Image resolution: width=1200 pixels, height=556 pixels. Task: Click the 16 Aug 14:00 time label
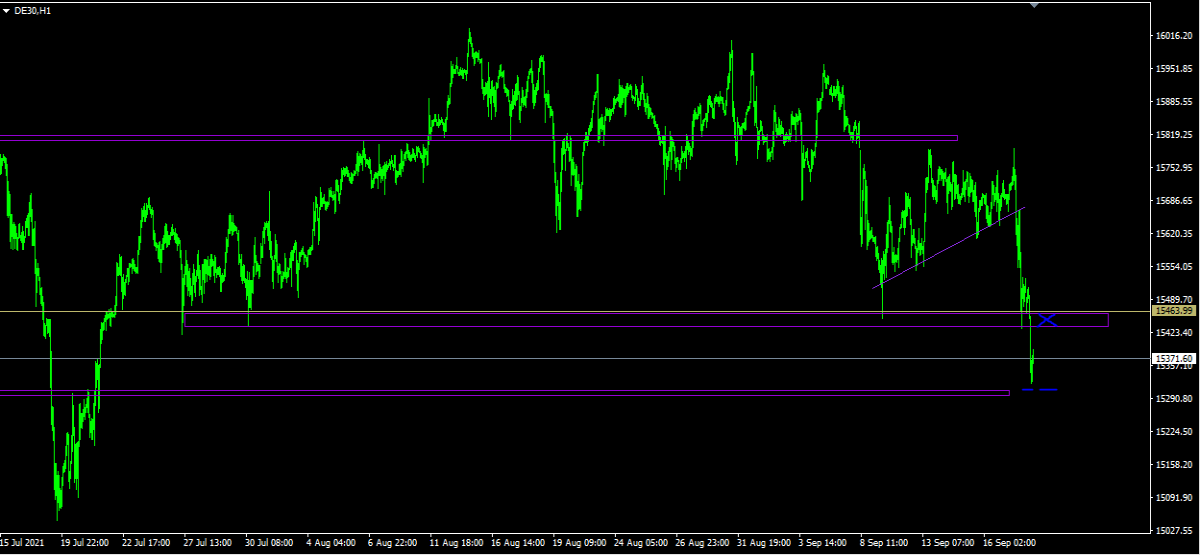tap(517, 543)
